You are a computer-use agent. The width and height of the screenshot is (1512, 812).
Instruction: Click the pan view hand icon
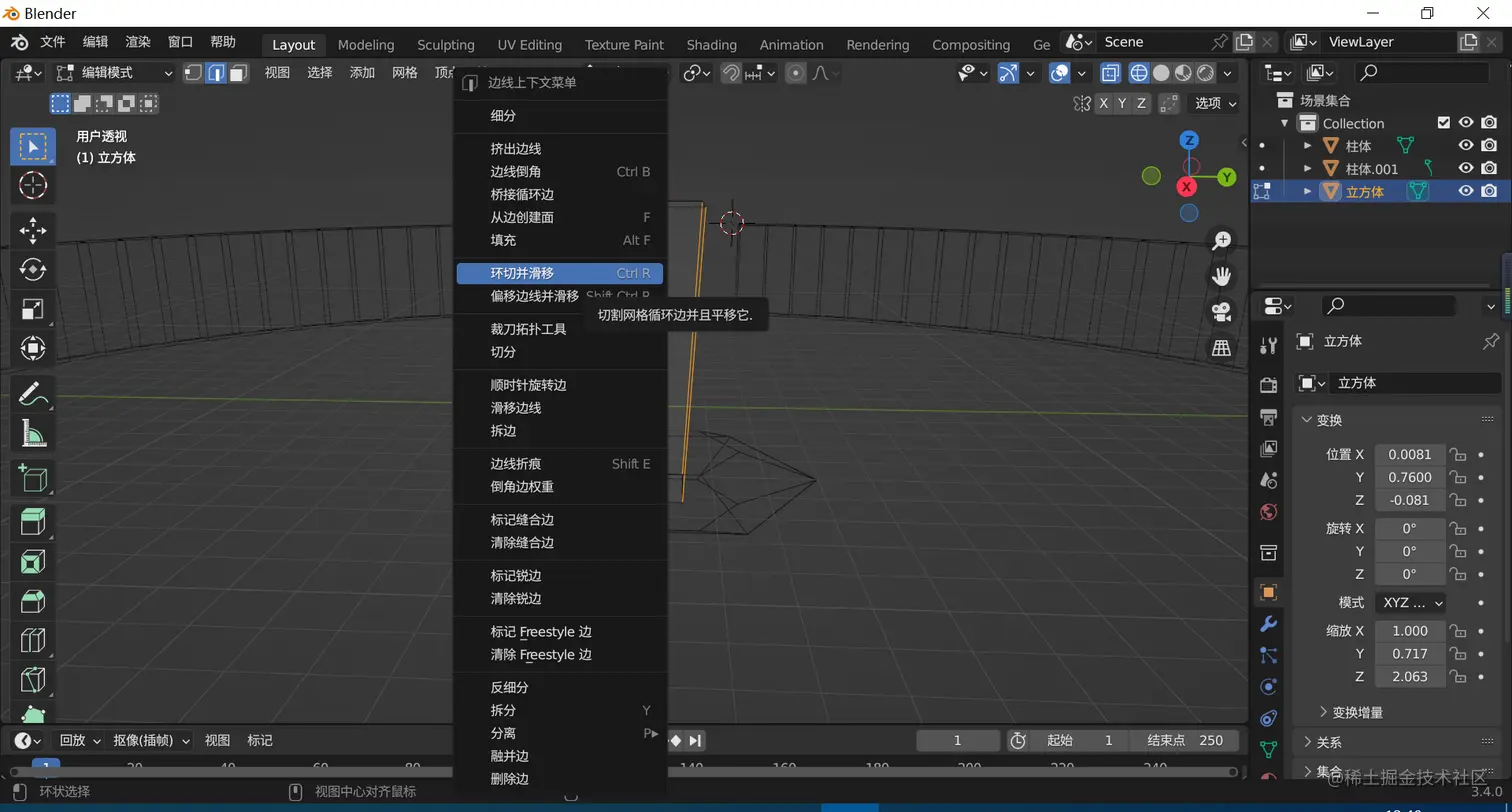click(x=1221, y=276)
